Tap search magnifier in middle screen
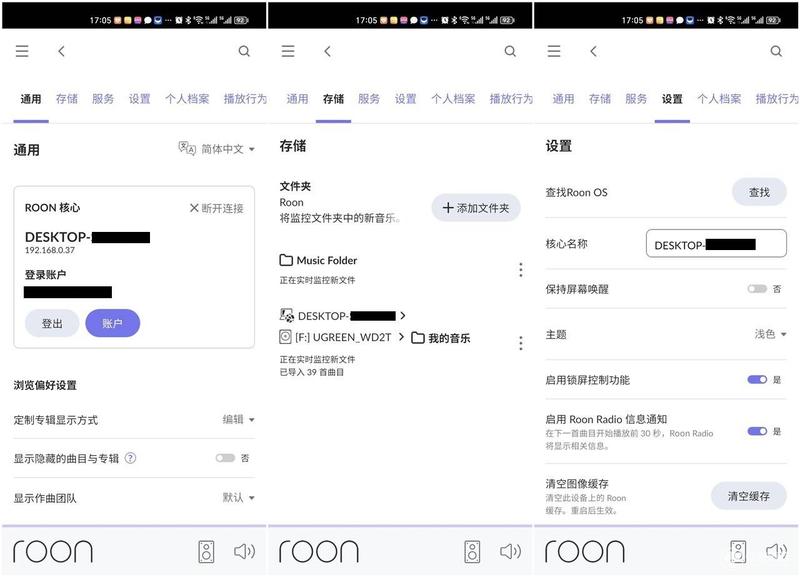This screenshot has width=800, height=577. [510, 51]
